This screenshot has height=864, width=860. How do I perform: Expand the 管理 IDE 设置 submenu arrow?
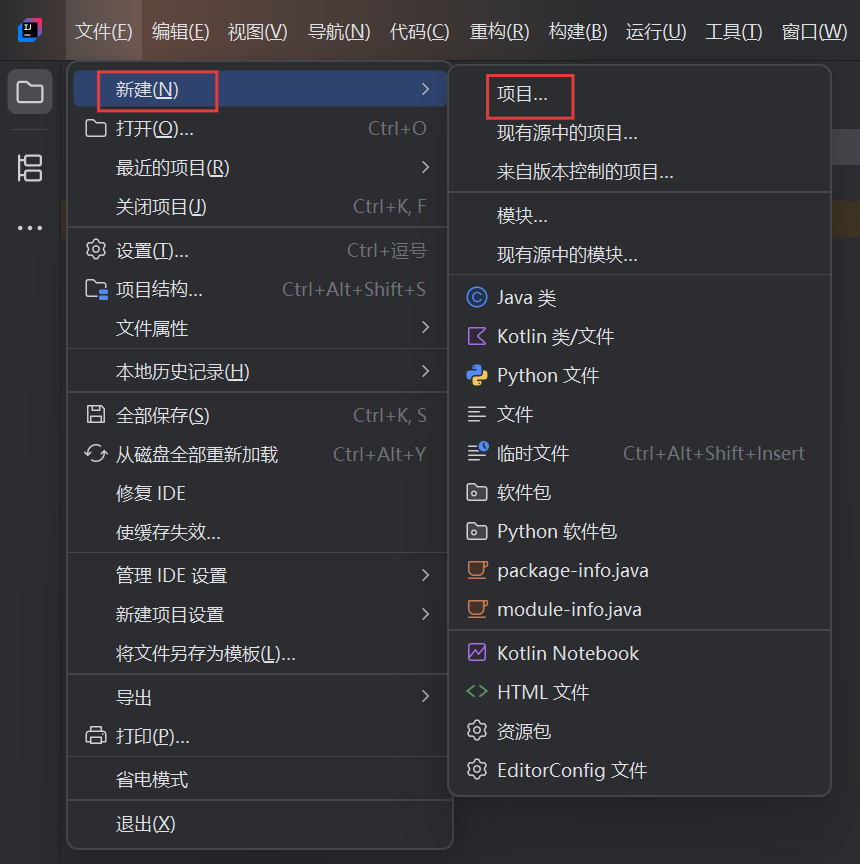click(425, 575)
